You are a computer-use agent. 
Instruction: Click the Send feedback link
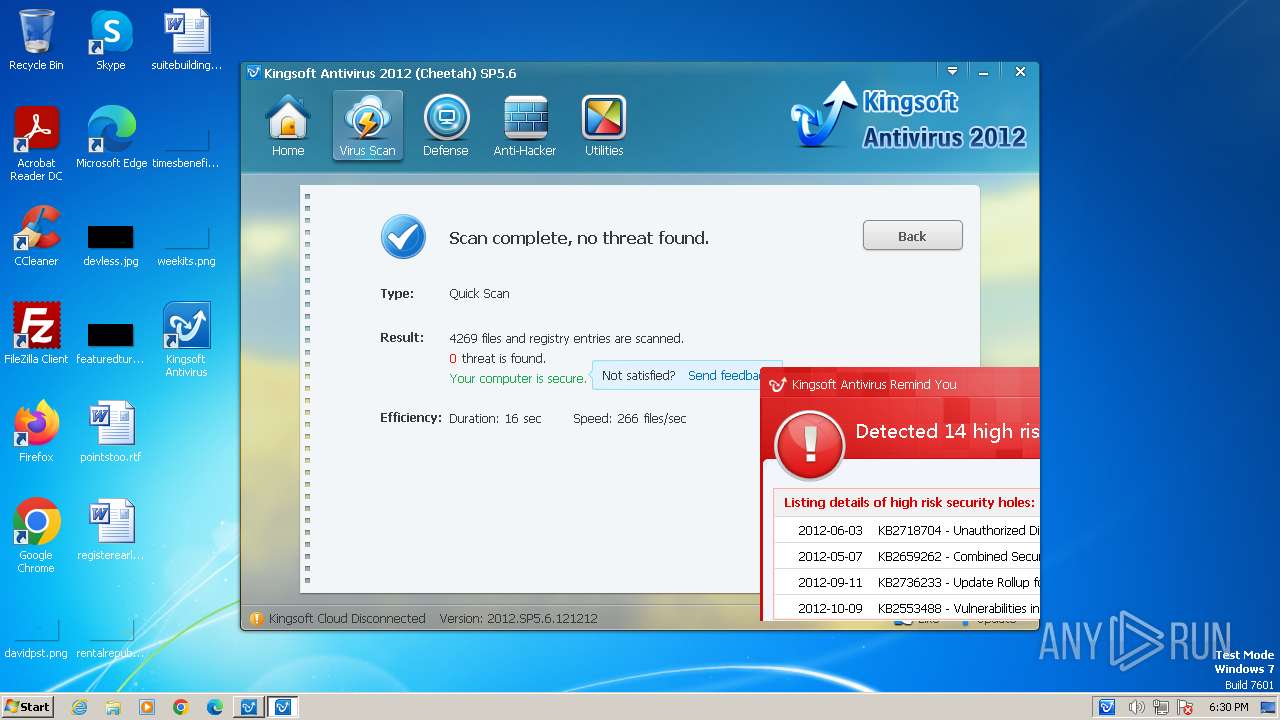pyautogui.click(x=724, y=376)
